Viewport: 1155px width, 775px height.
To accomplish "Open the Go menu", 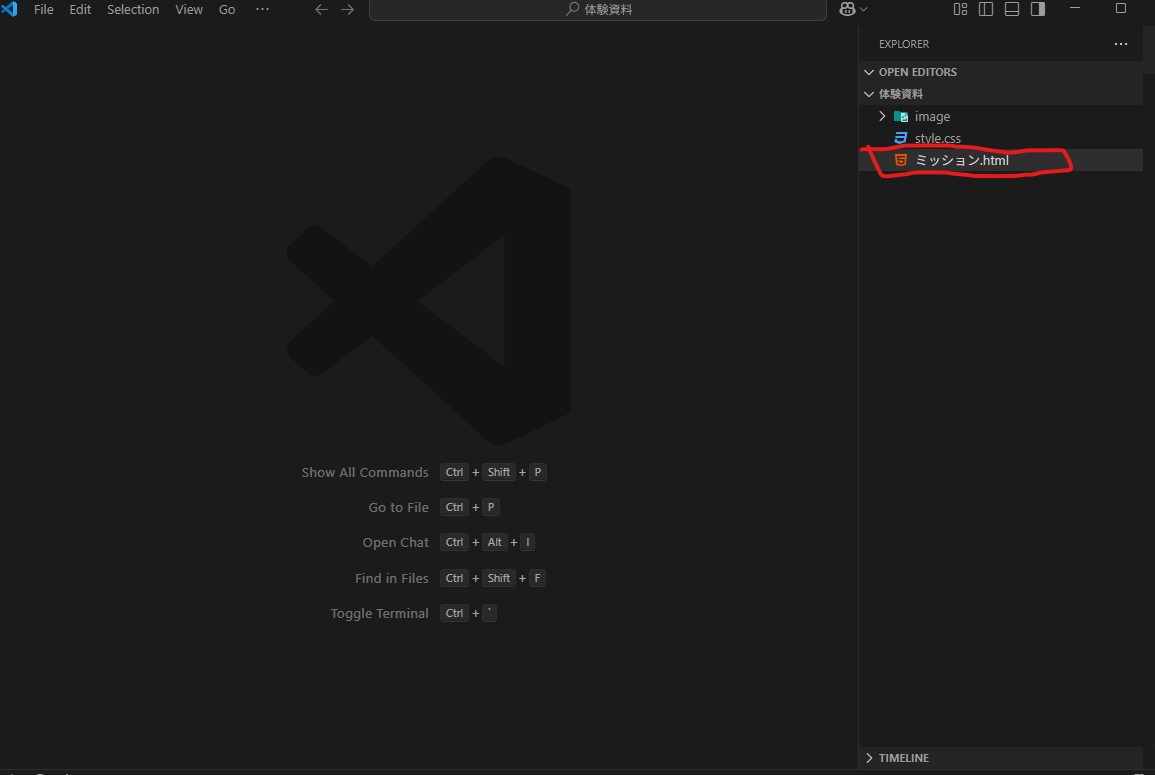I will [227, 10].
